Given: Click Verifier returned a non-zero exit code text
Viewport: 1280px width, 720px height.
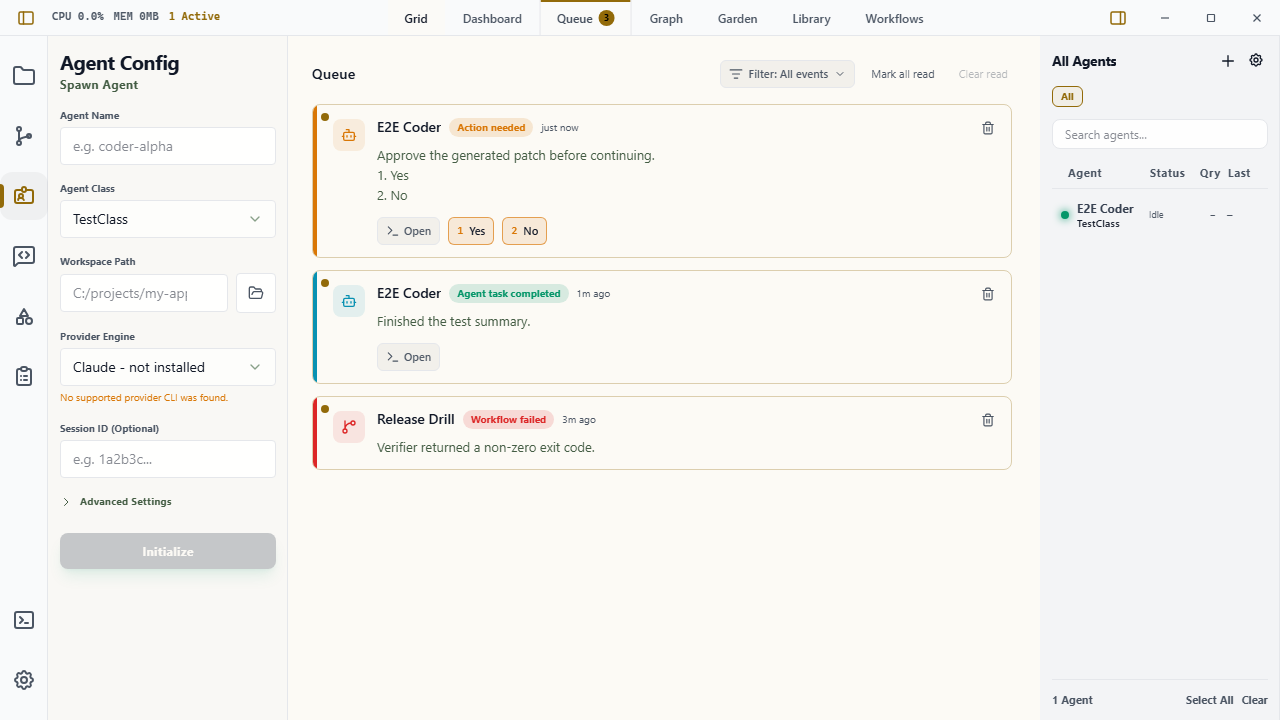Looking at the screenshot, I should click(x=486, y=447).
